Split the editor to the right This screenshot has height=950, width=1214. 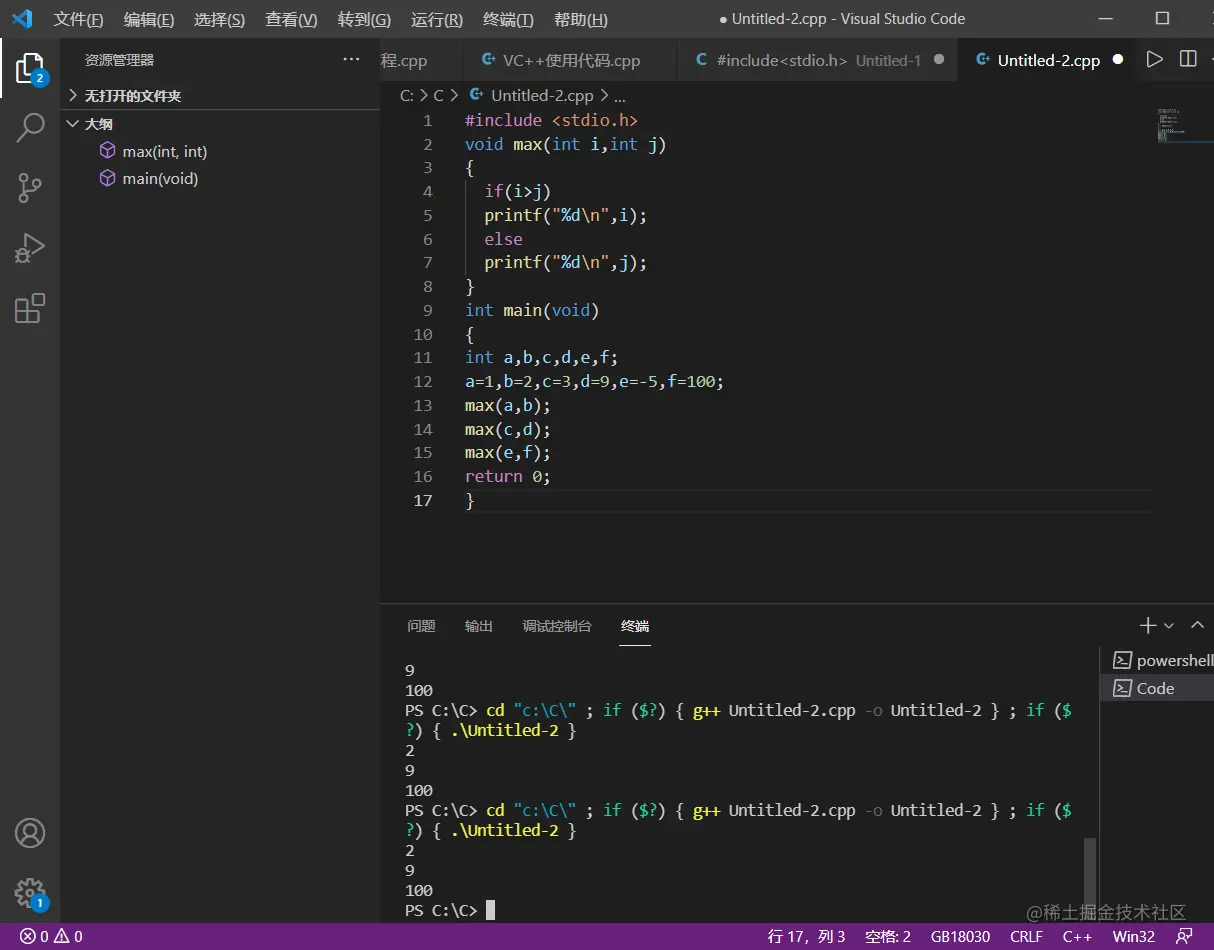point(1188,60)
